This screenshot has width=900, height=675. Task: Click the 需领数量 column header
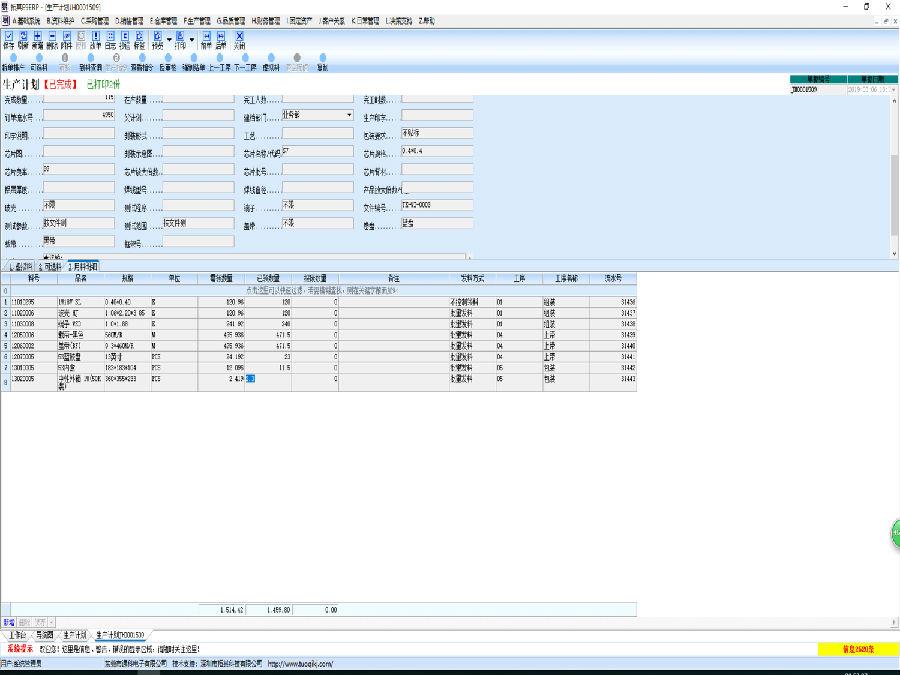pos(222,278)
